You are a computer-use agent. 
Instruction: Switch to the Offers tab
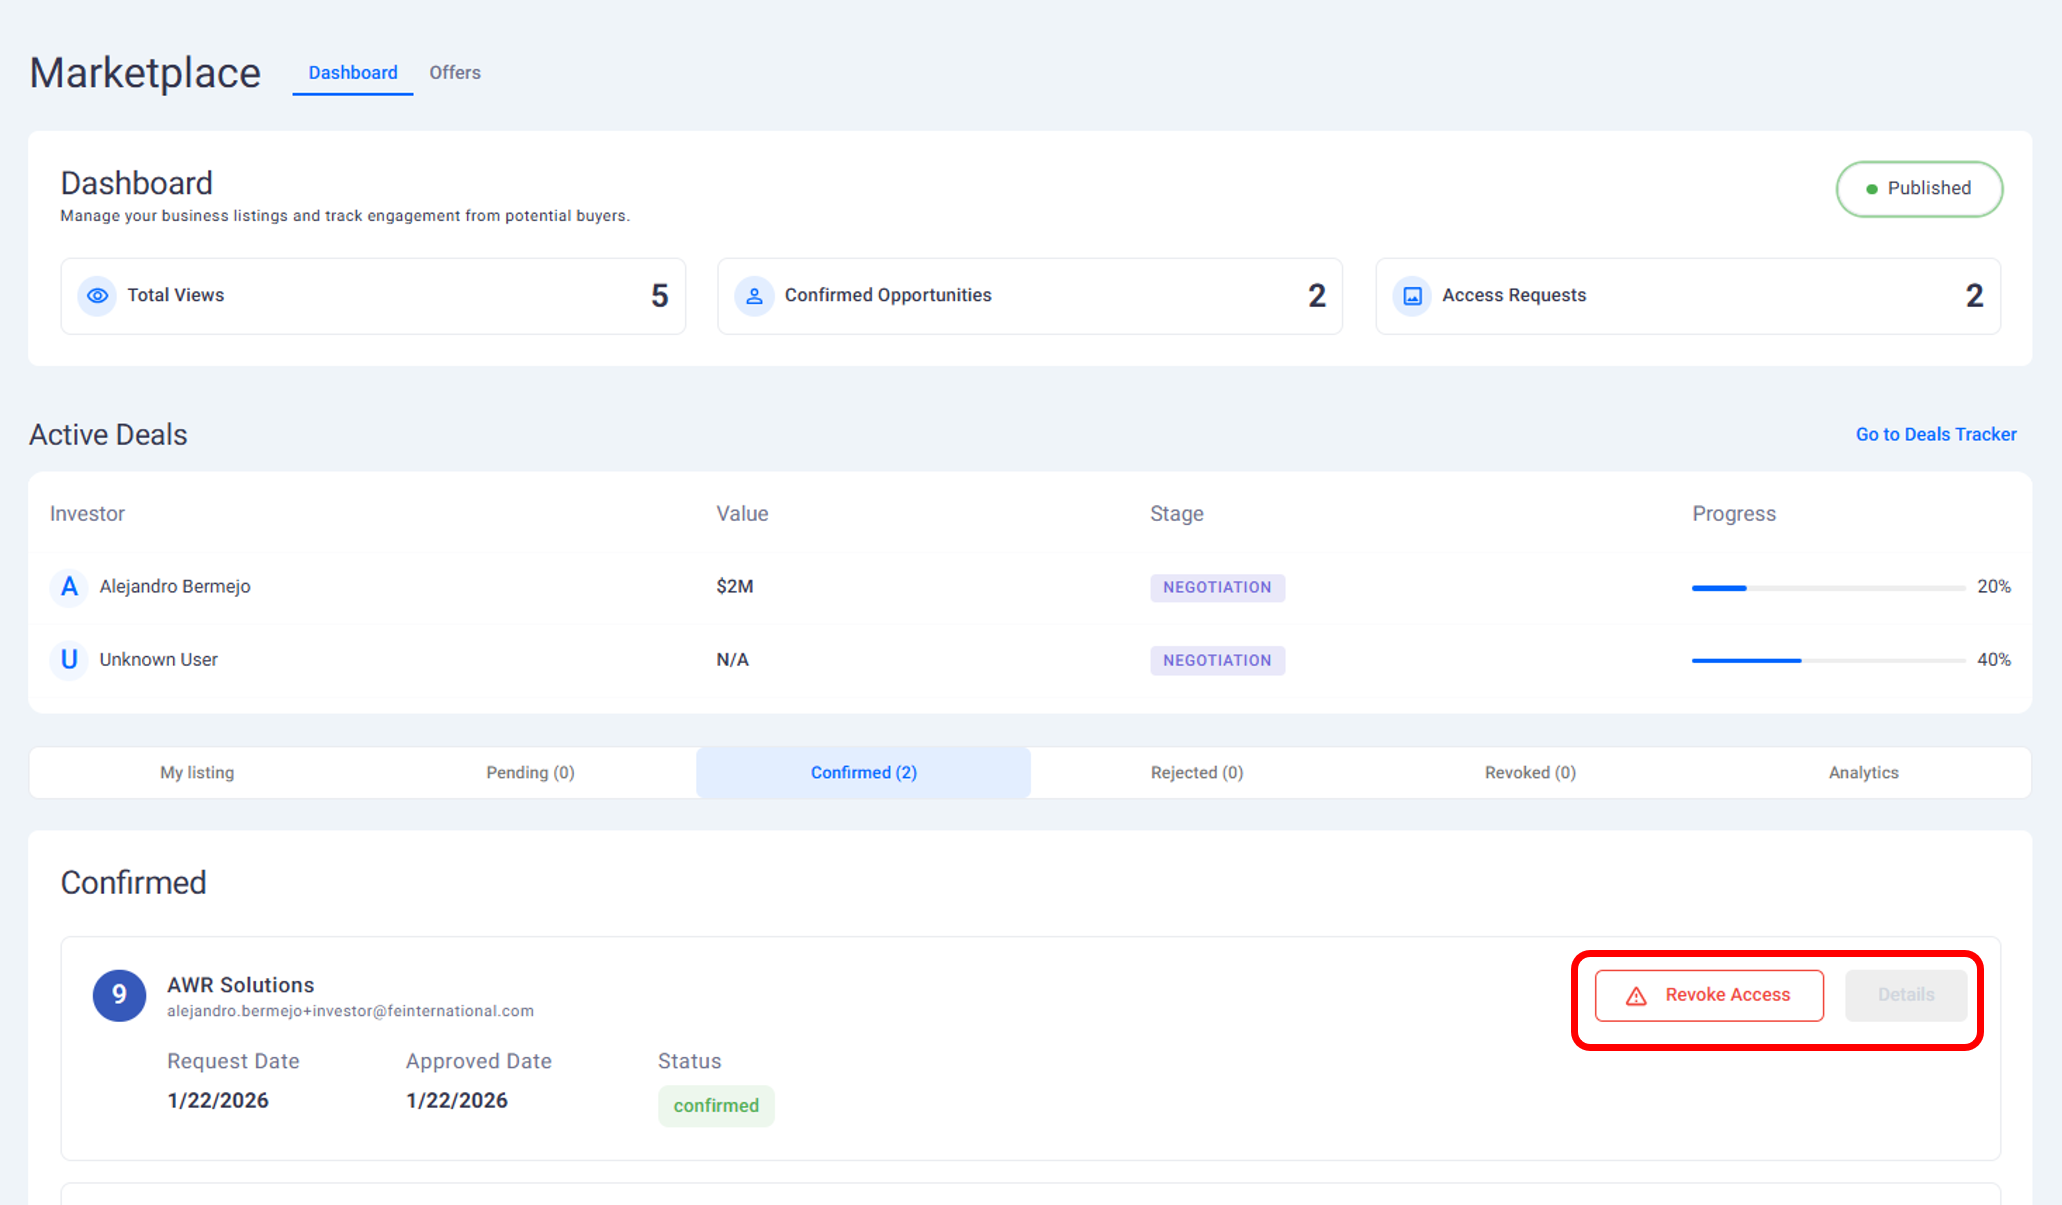point(455,73)
